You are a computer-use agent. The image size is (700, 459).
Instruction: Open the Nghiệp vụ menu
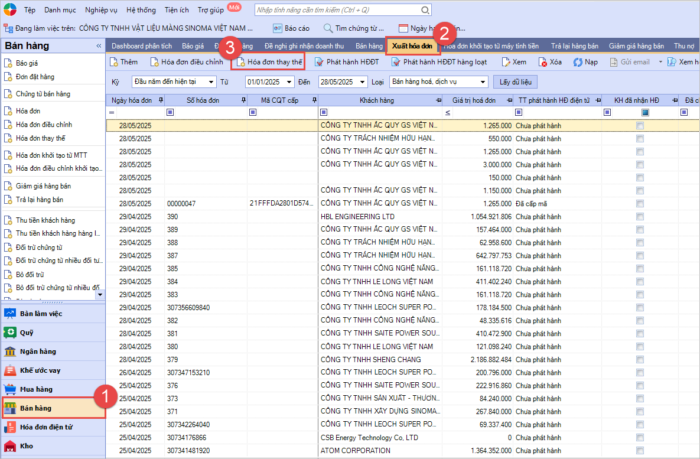click(100, 9)
